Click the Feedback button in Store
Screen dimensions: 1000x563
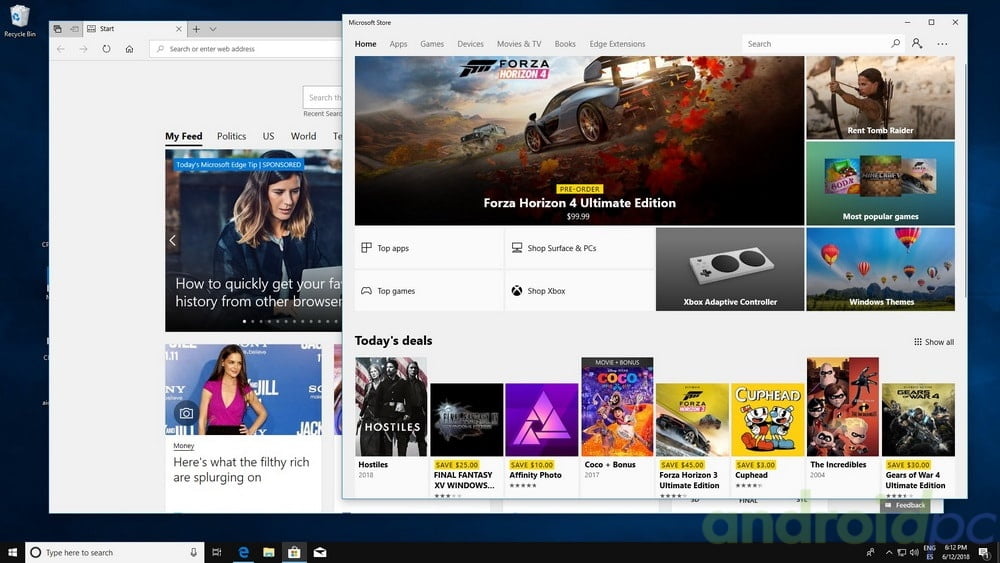click(x=905, y=505)
